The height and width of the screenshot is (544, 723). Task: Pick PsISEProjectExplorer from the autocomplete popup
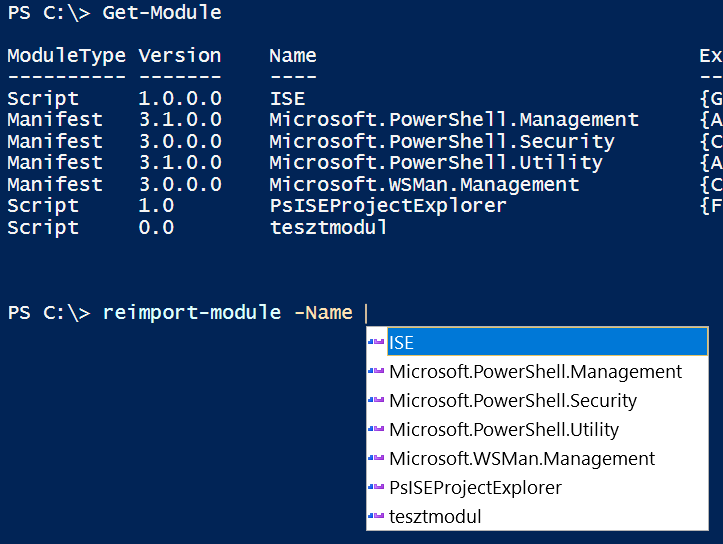475,487
